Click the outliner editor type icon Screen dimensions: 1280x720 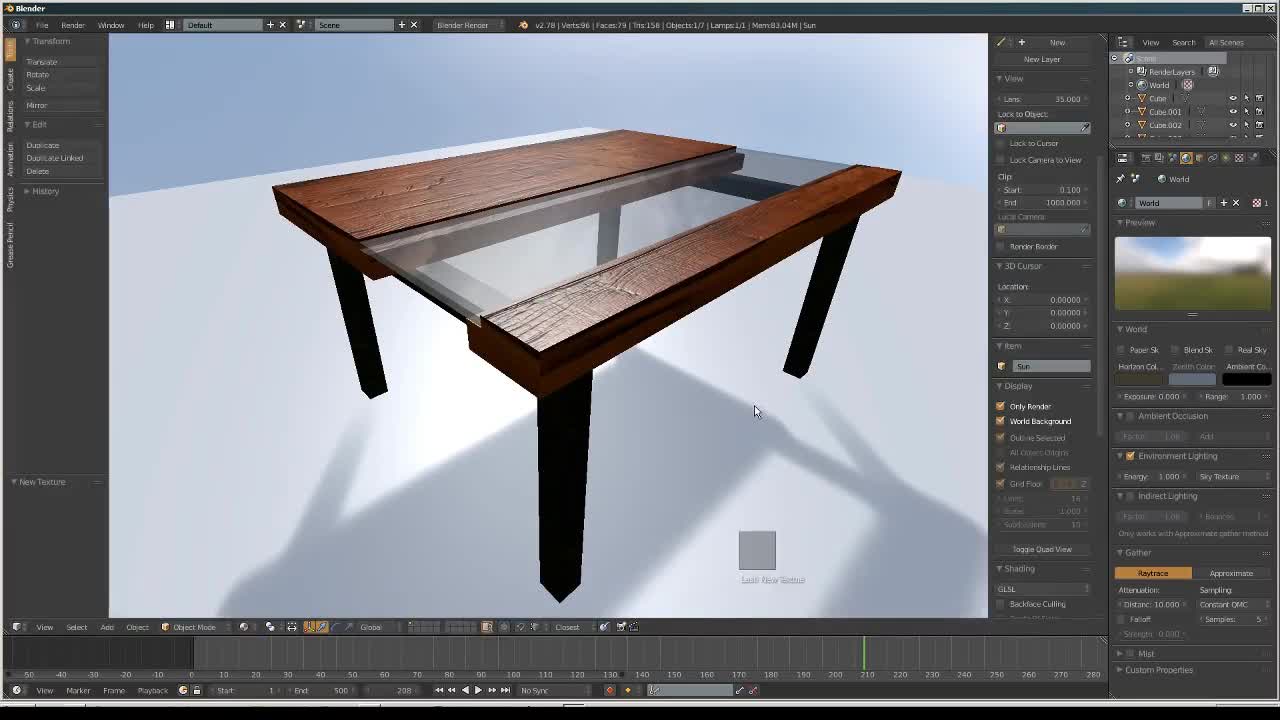[x=1123, y=42]
